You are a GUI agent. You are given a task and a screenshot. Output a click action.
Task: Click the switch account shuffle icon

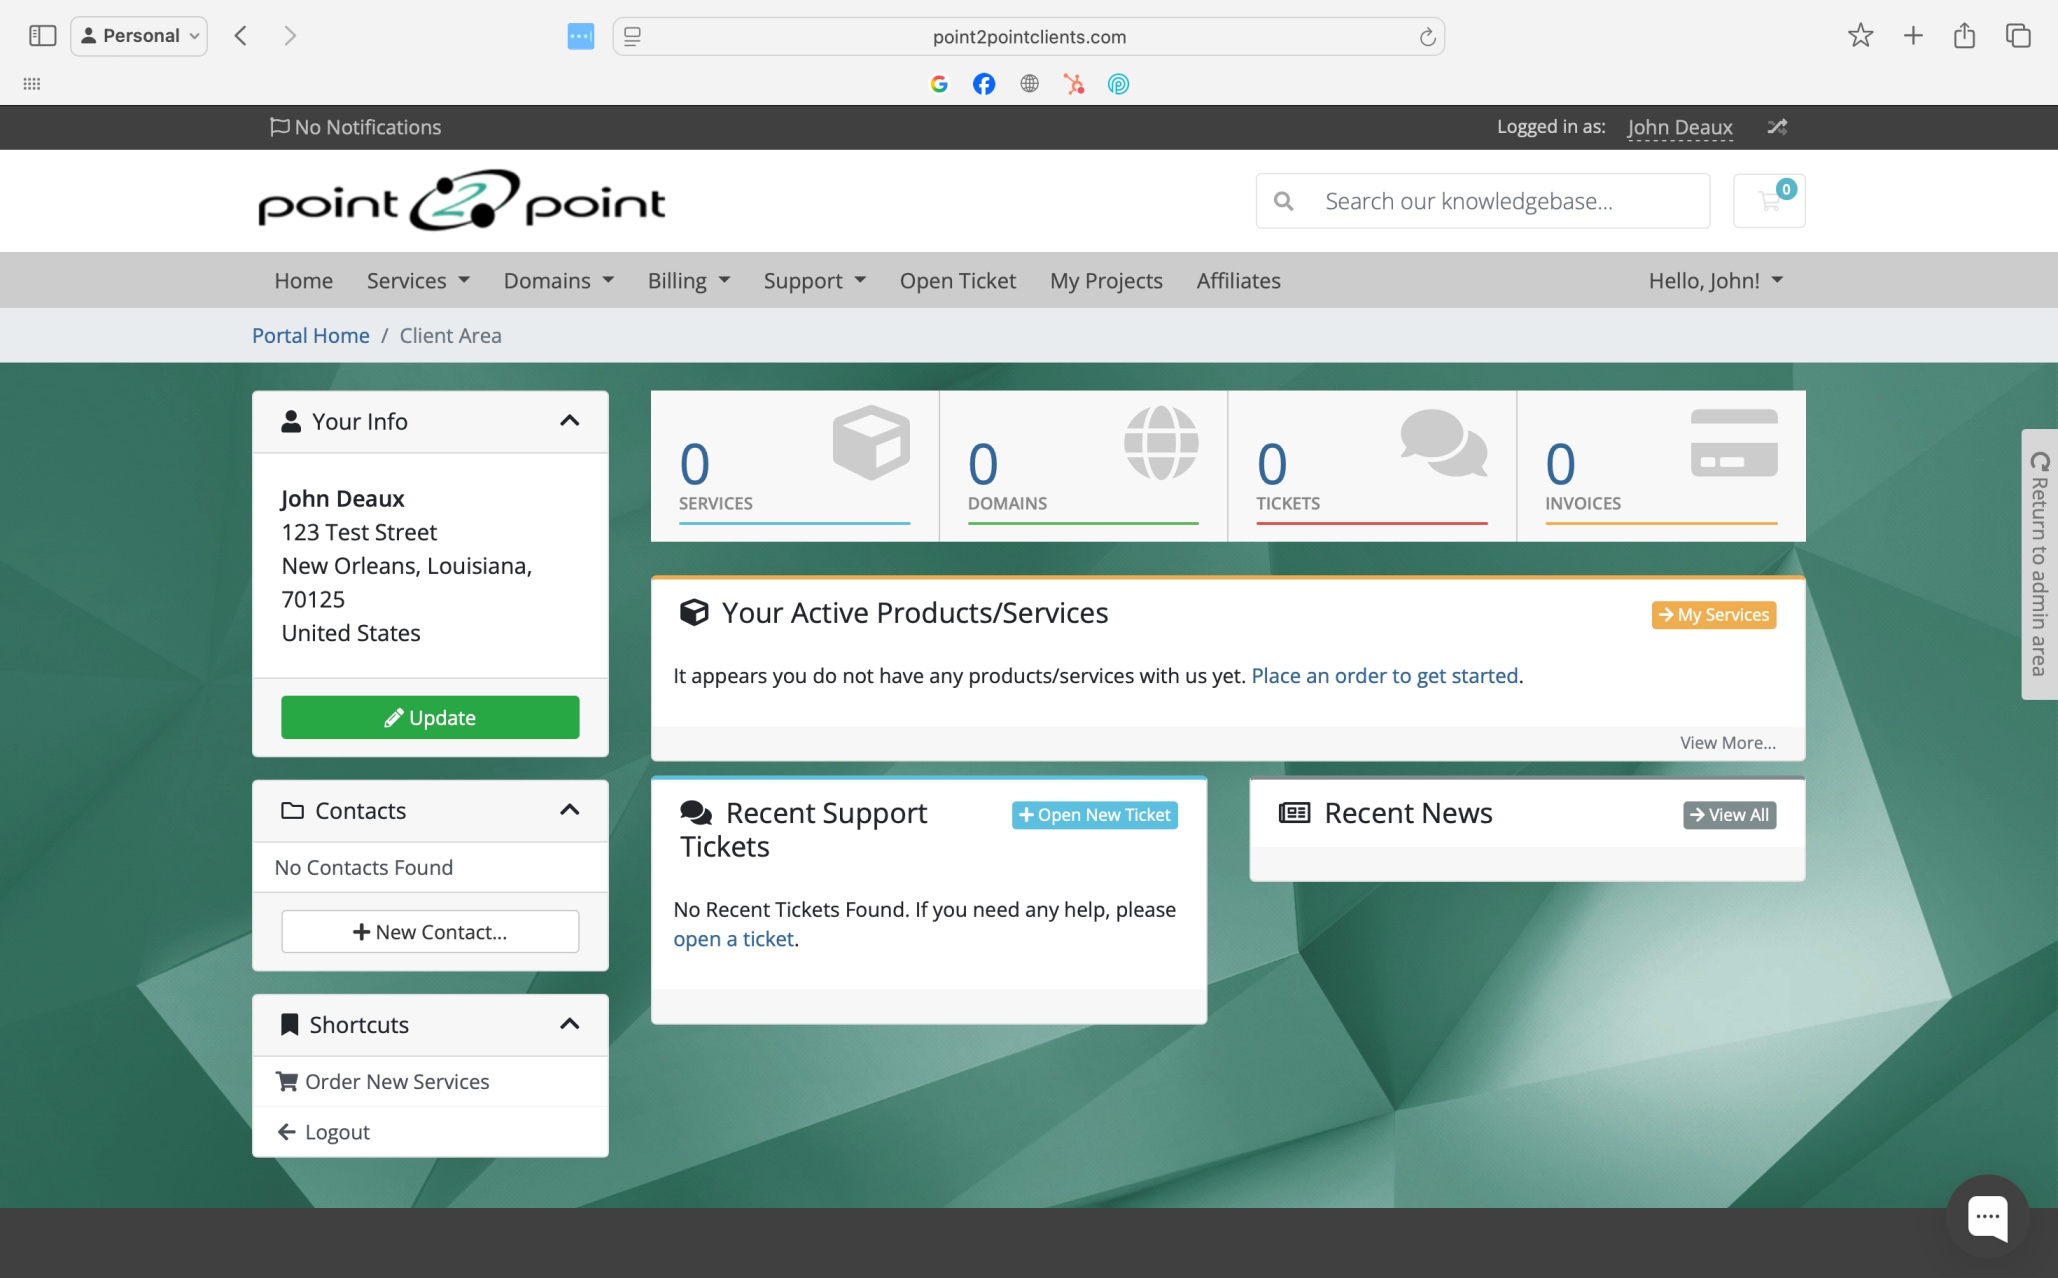point(1776,127)
